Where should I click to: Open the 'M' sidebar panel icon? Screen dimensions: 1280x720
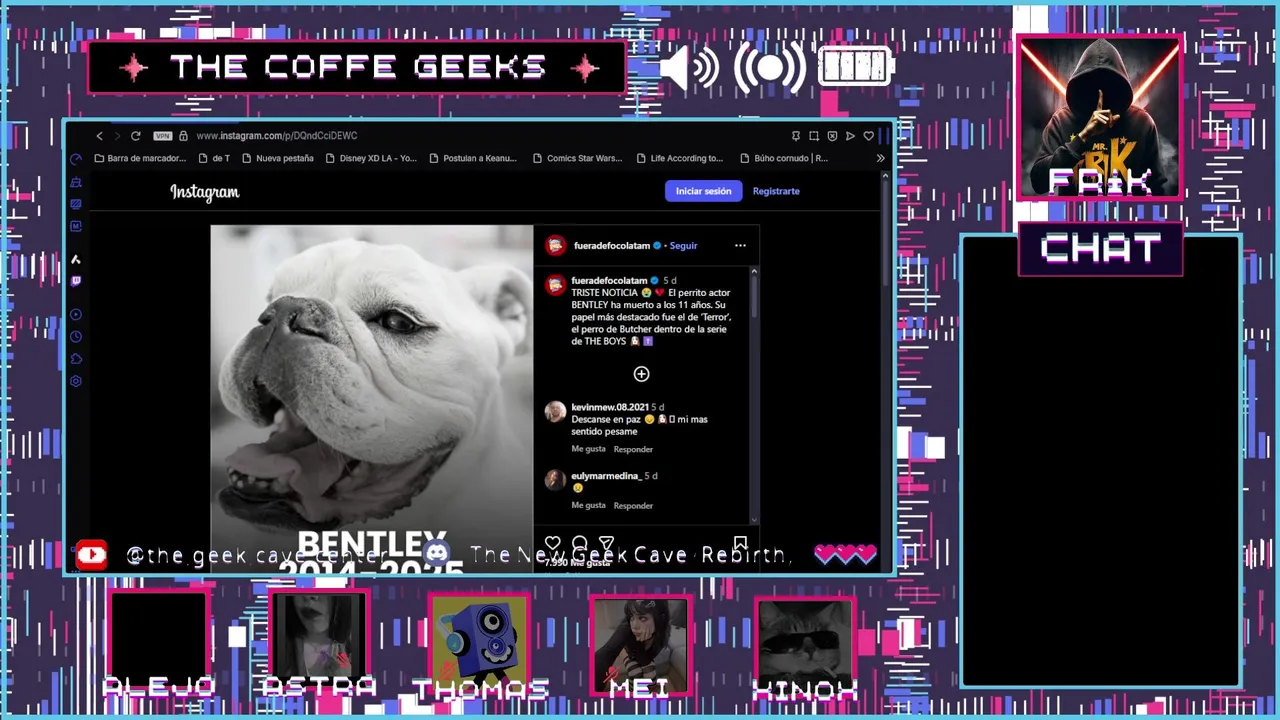75,226
